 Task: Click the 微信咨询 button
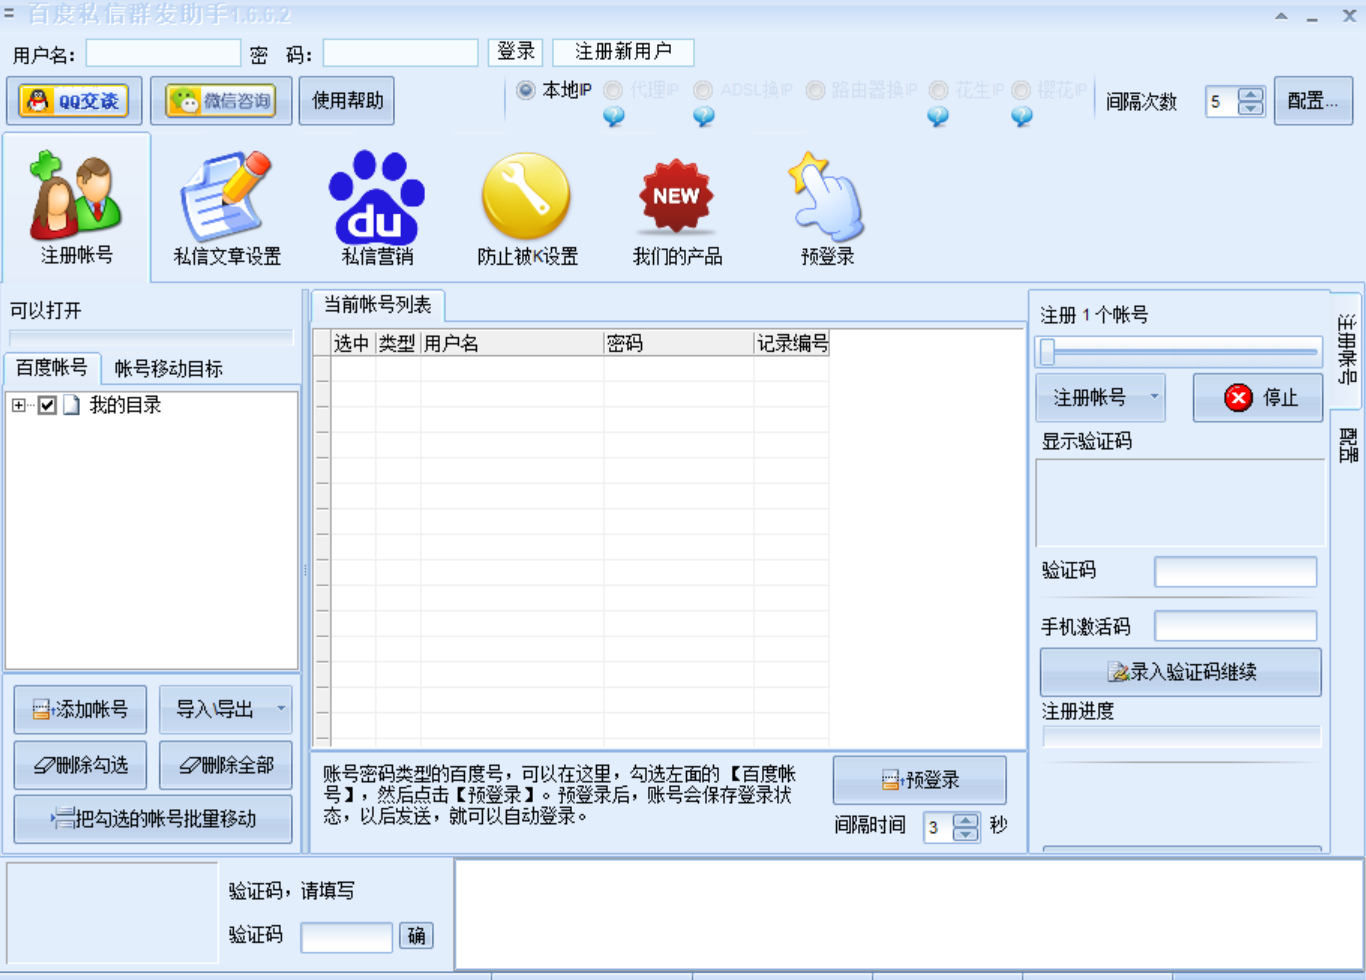pos(221,101)
